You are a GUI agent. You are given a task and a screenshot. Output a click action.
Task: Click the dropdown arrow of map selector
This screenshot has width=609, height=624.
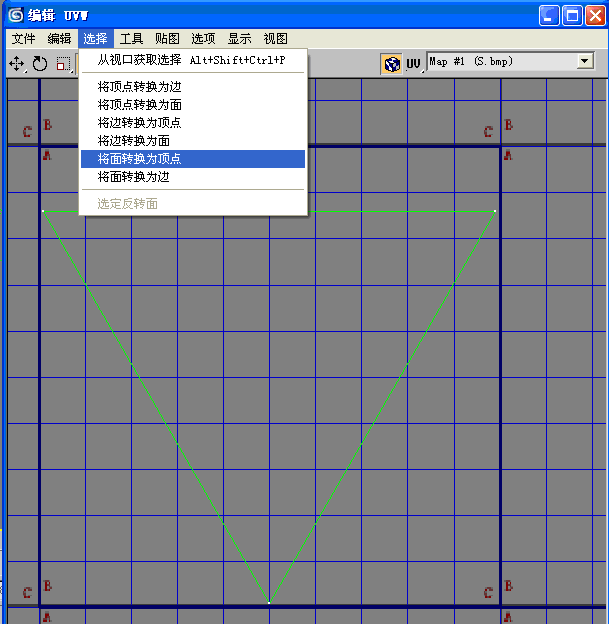584,61
